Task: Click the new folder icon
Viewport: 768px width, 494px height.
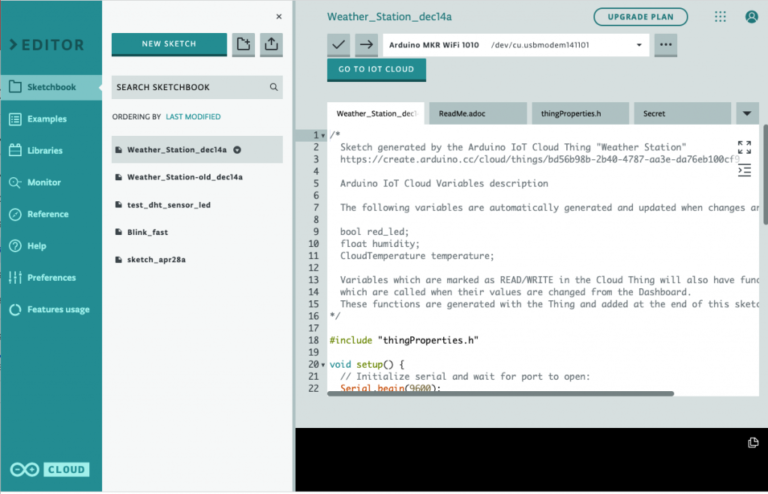Action: (x=243, y=44)
